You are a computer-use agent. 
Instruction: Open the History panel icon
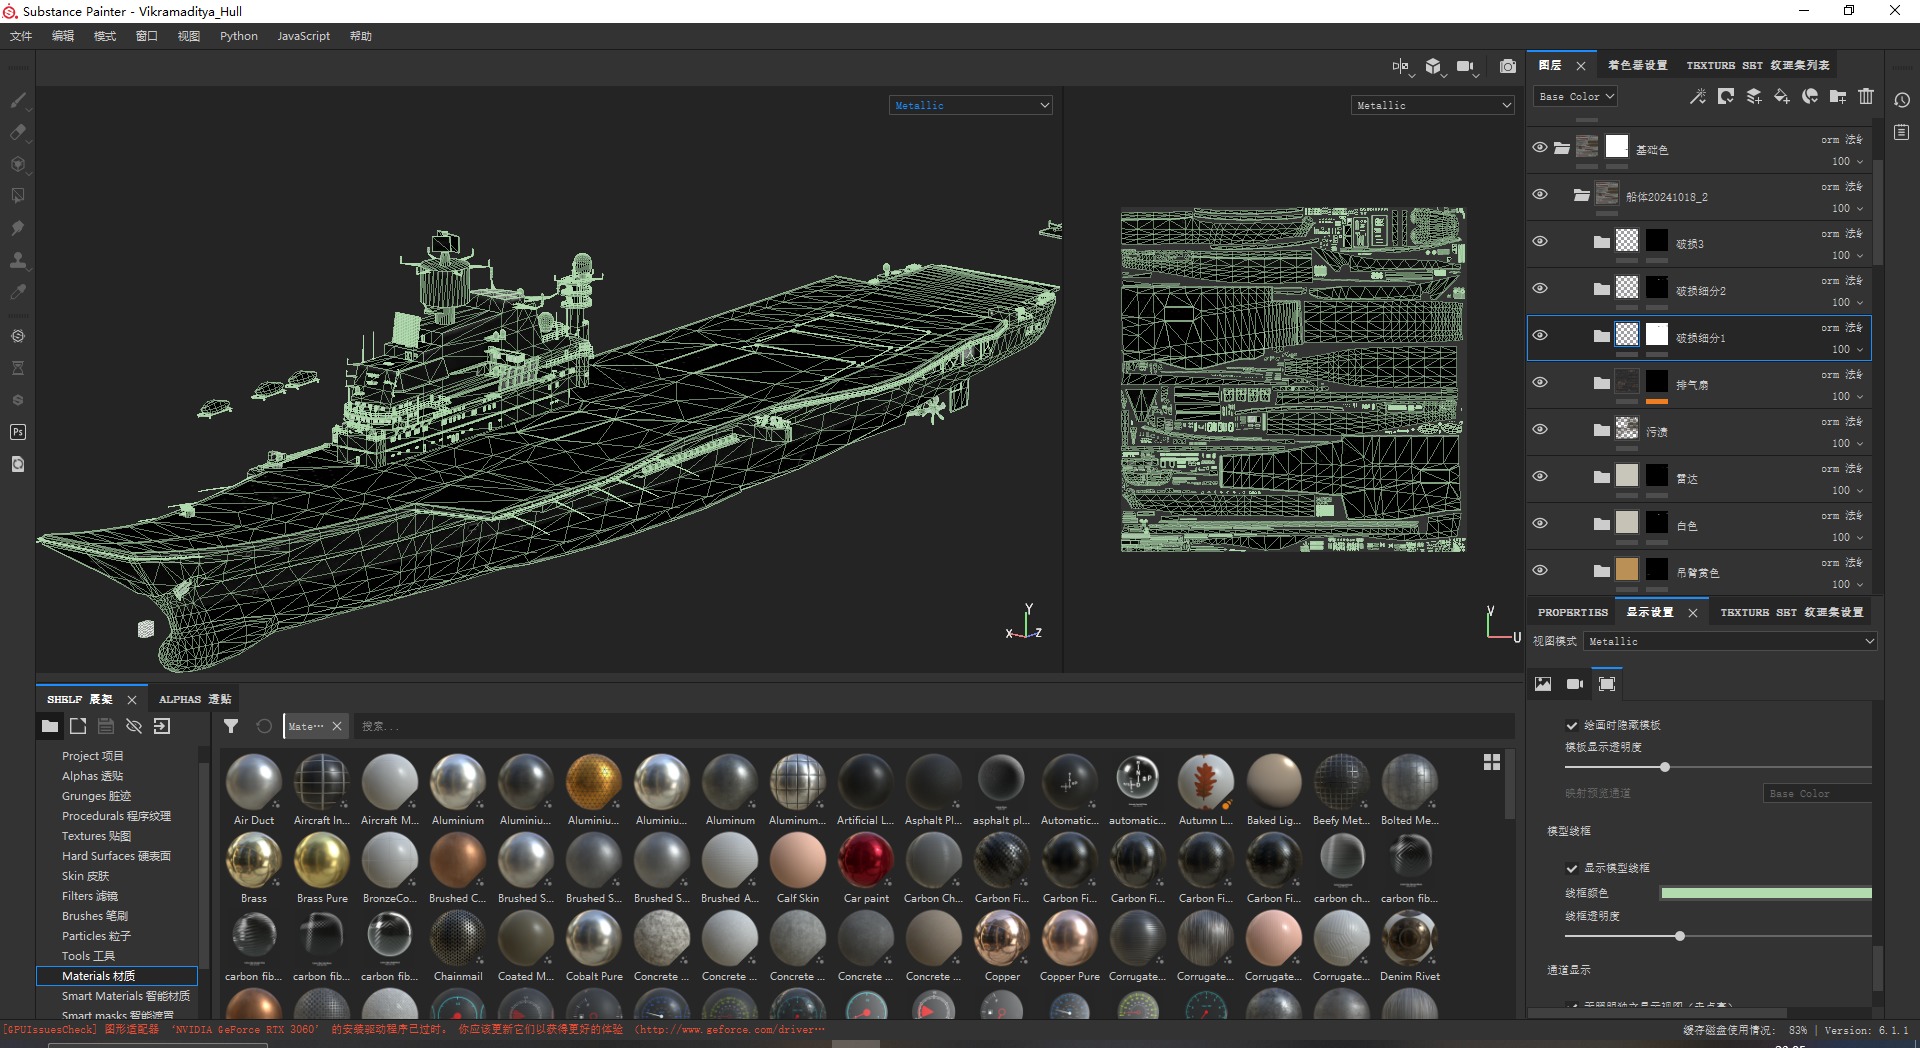(x=1902, y=100)
